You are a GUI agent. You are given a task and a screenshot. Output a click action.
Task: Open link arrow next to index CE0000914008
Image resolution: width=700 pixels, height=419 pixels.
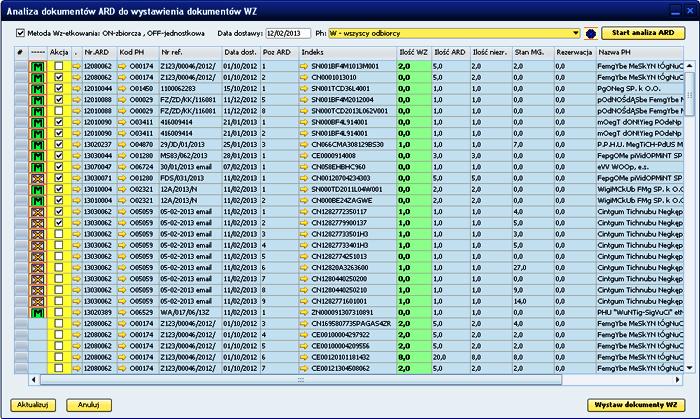pyautogui.click(x=304, y=156)
